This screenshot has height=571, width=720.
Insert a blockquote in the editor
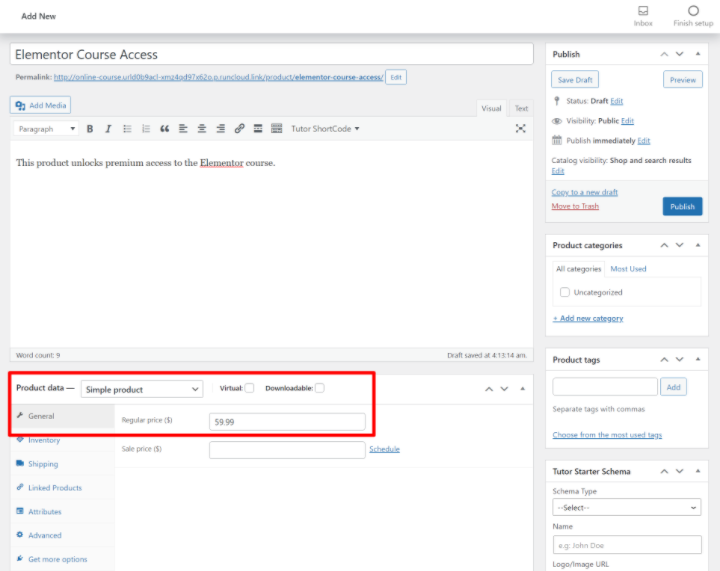point(165,129)
